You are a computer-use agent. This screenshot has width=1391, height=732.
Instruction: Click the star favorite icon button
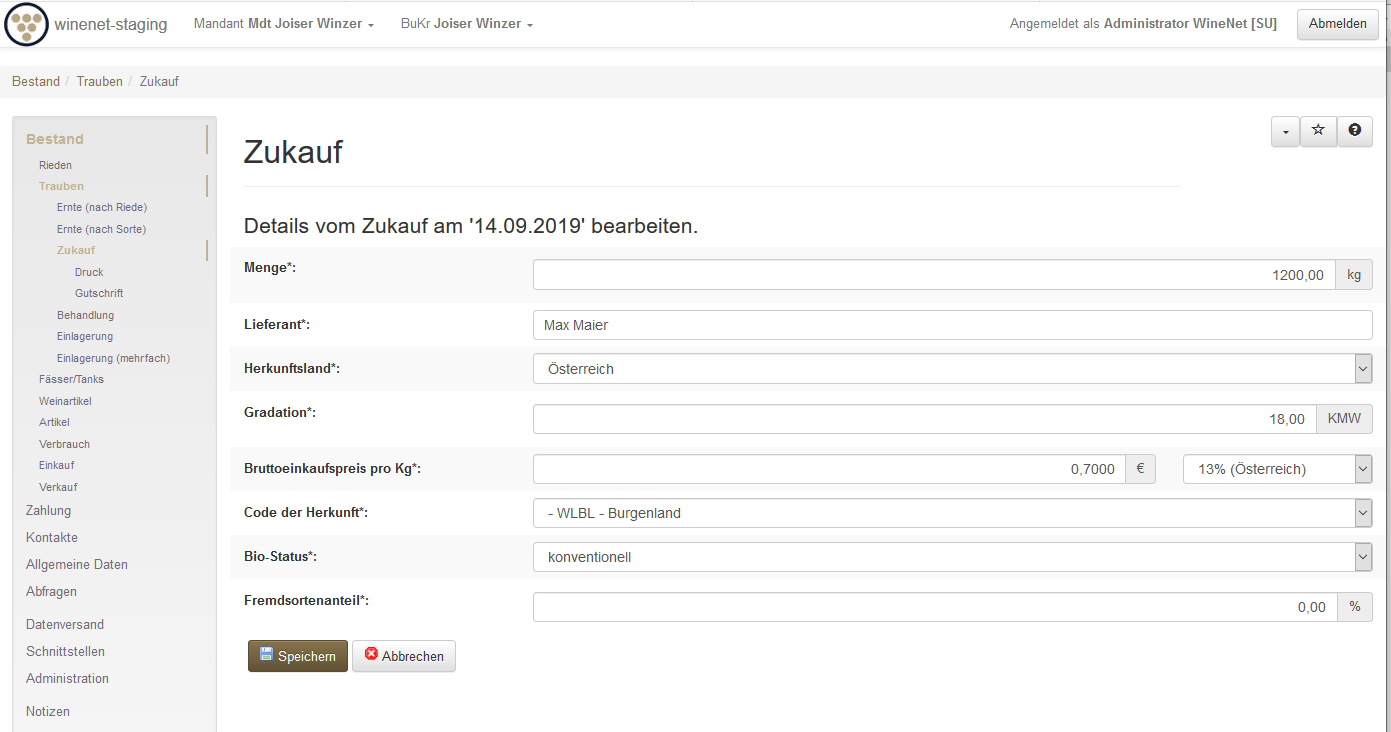click(x=1318, y=131)
